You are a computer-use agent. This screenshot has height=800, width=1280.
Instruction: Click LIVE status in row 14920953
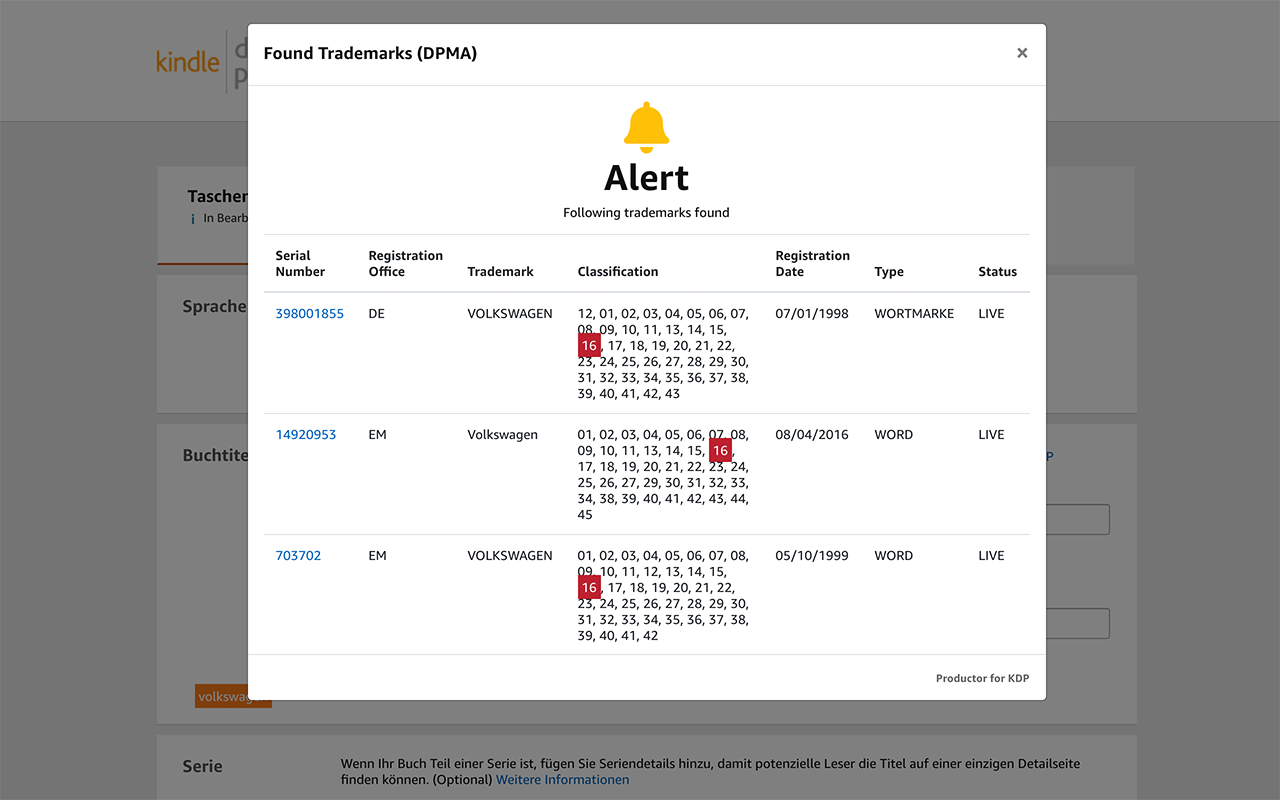(991, 435)
